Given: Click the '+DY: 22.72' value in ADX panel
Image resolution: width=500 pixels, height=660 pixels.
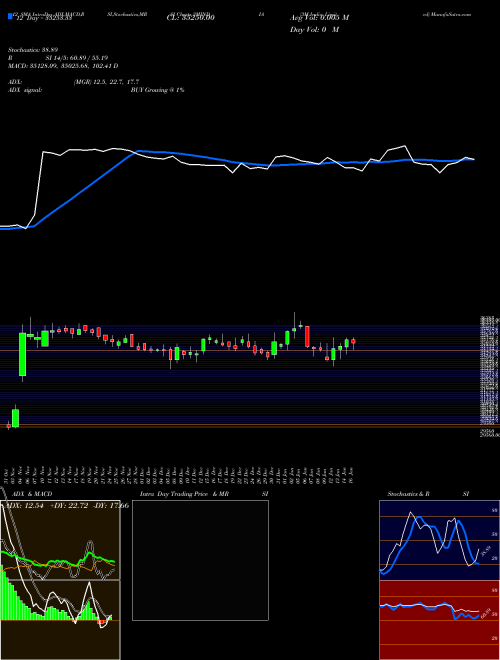Looking at the screenshot, I should [69, 506].
